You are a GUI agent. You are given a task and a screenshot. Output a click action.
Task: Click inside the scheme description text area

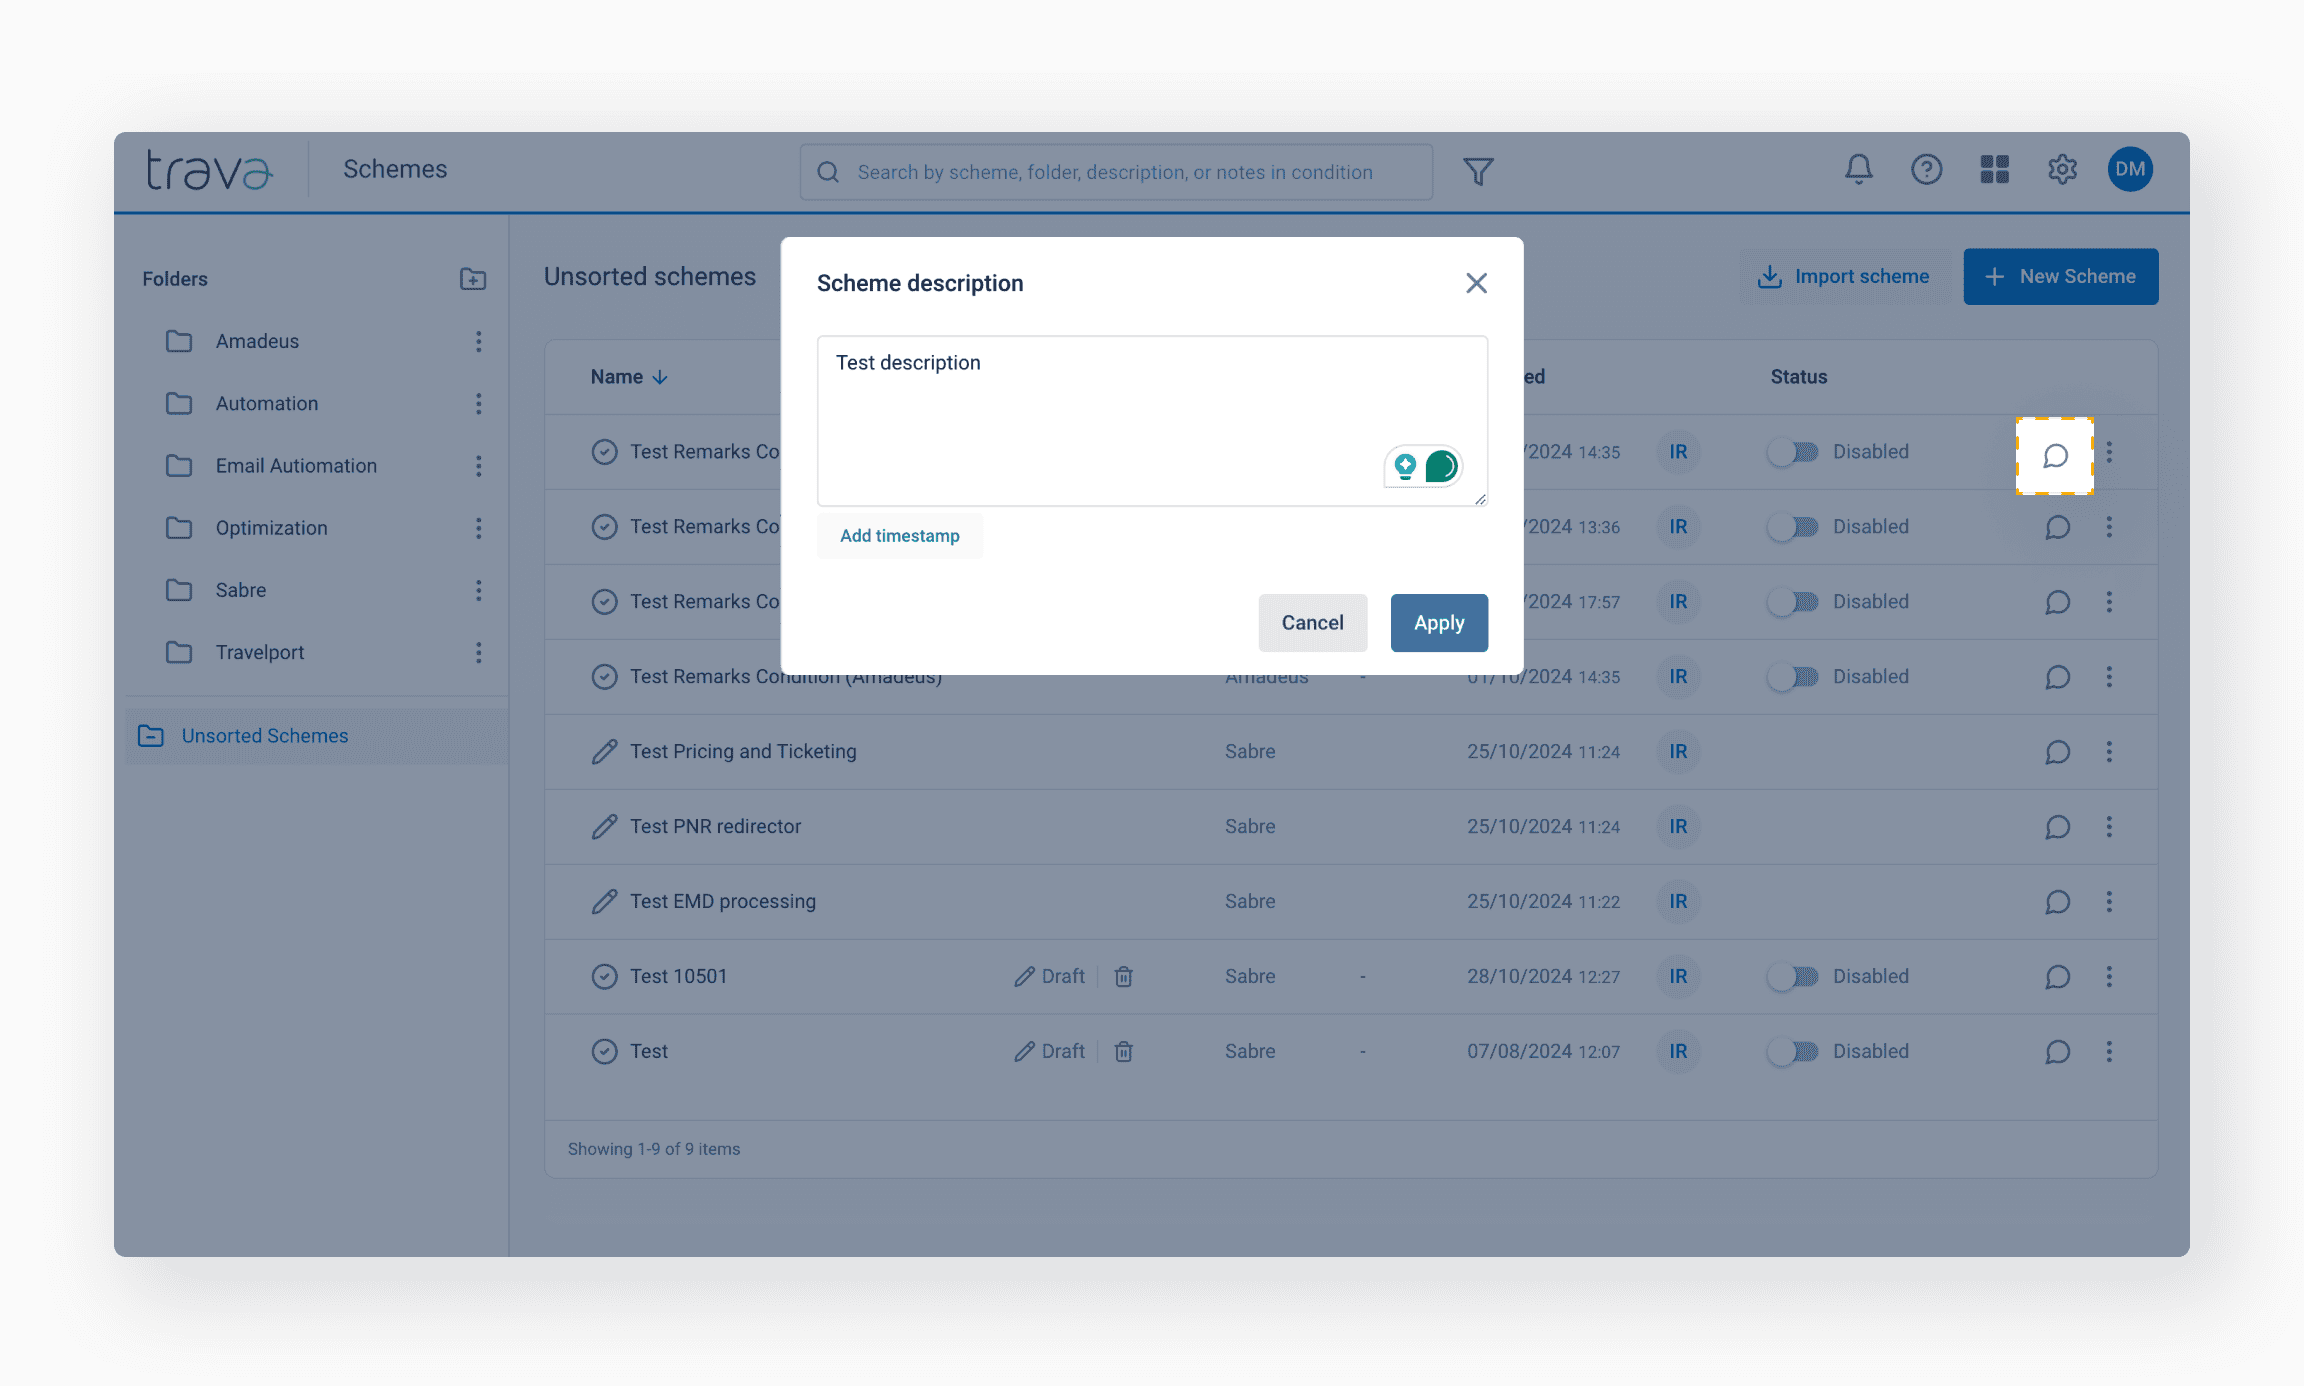pyautogui.click(x=1100, y=420)
